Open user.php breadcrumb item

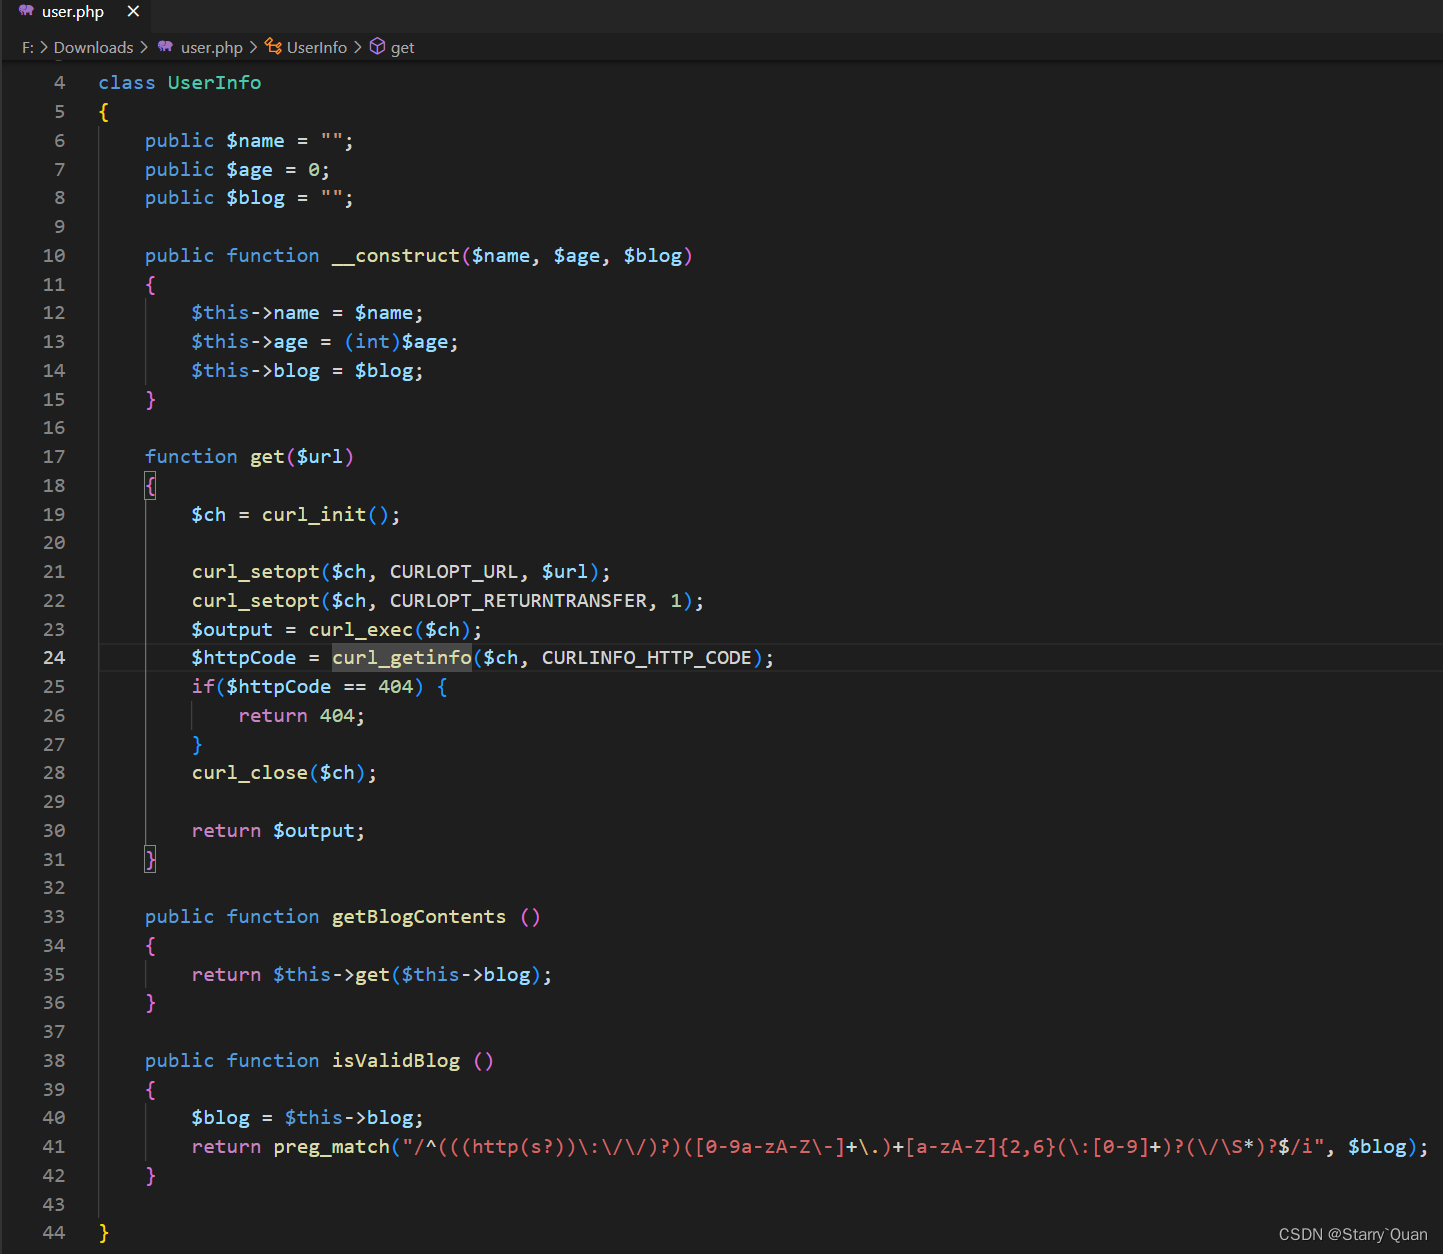[211, 47]
